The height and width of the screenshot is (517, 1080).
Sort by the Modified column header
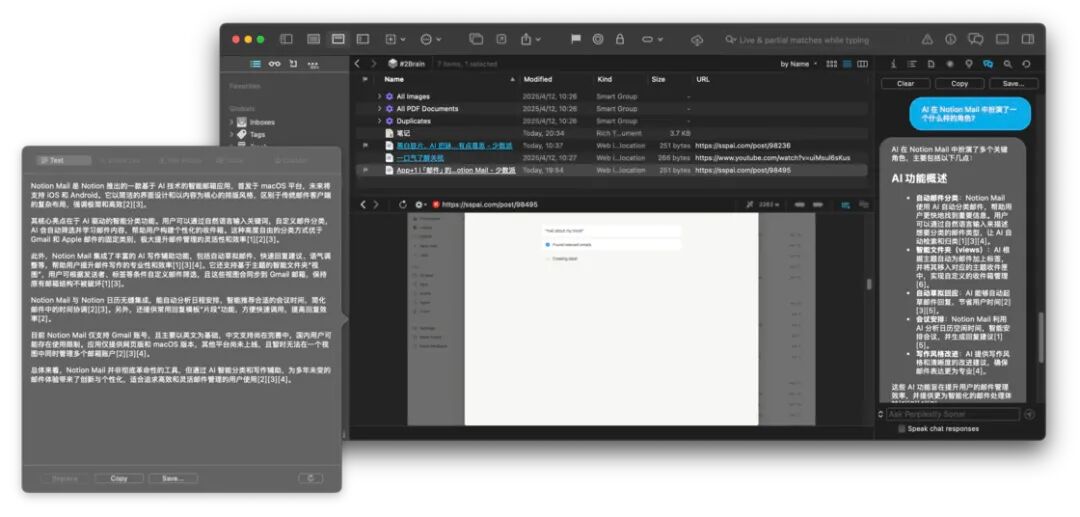[538, 79]
